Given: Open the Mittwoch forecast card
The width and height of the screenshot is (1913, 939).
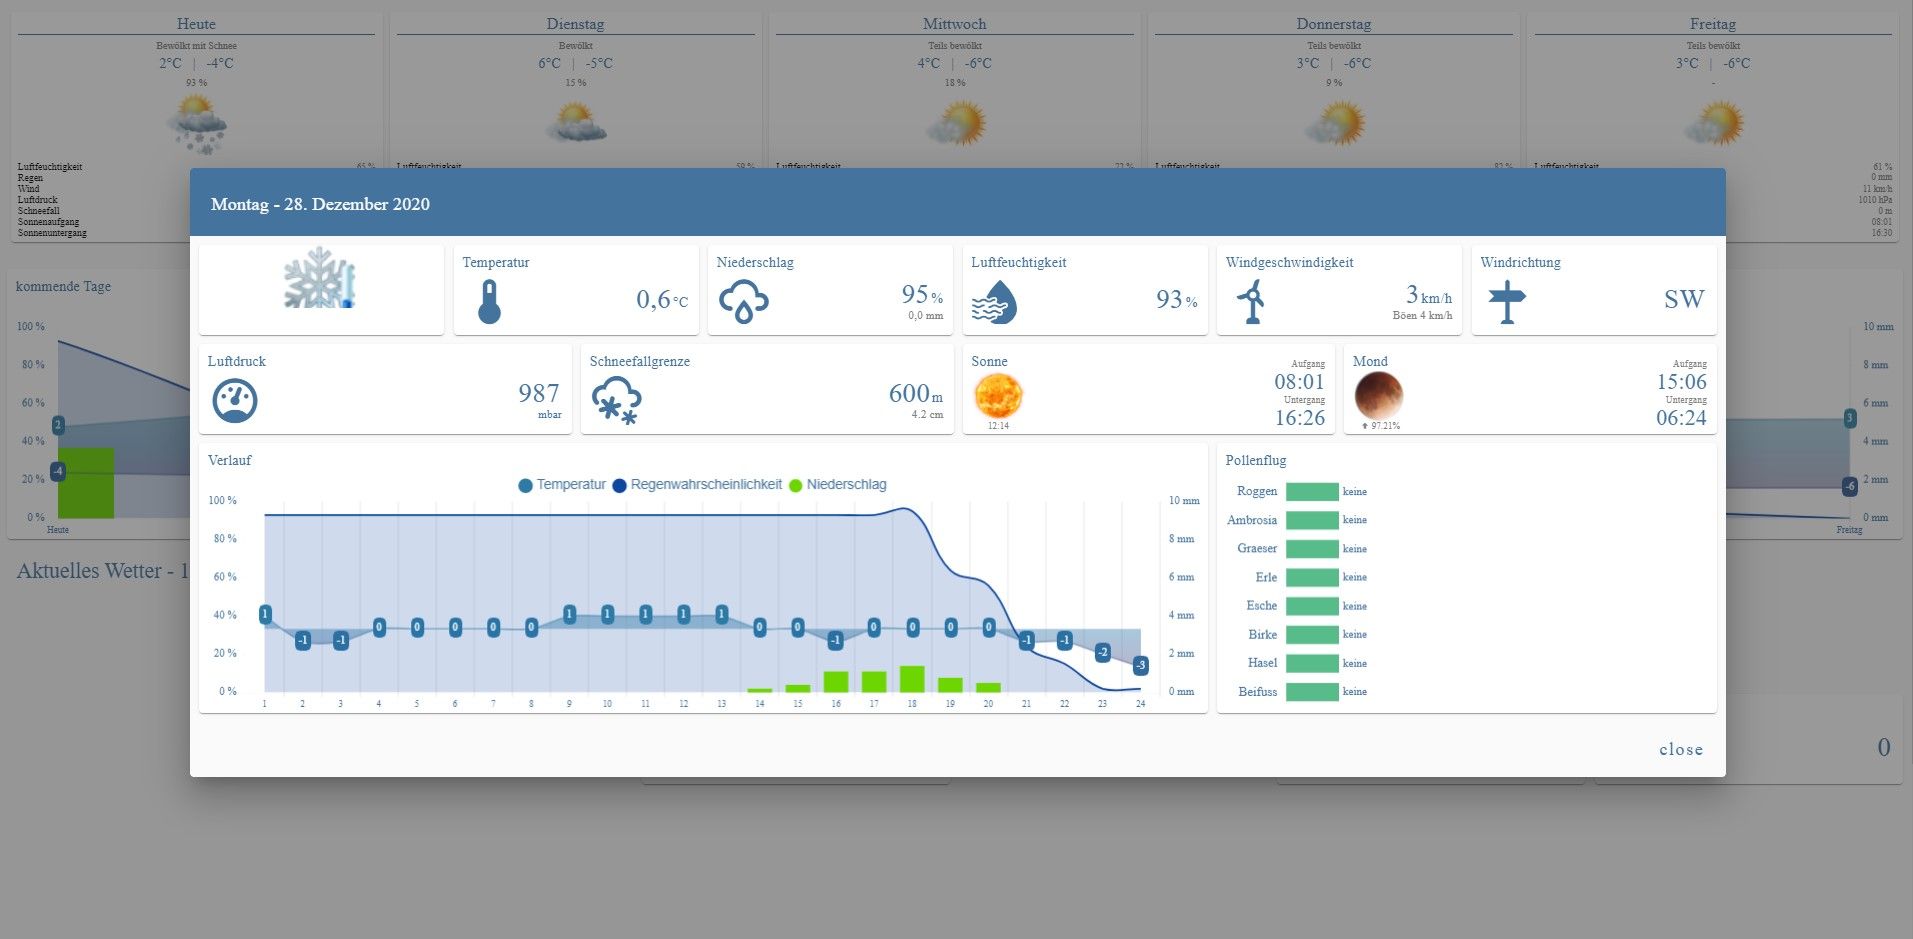Looking at the screenshot, I should point(955,90).
